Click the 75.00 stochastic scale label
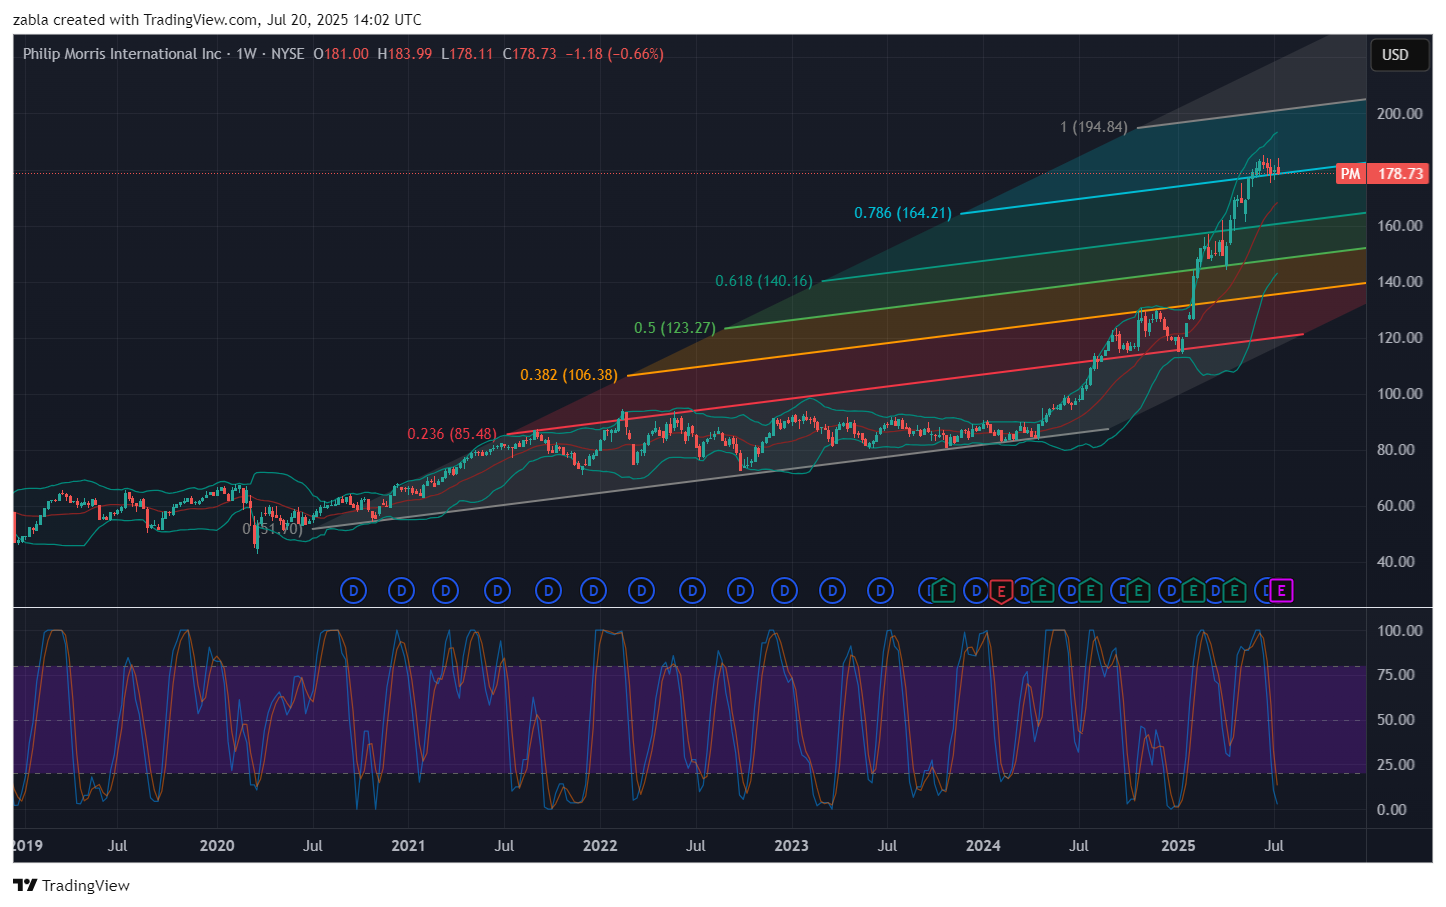This screenshot has height=907, width=1446. pyautogui.click(x=1396, y=675)
